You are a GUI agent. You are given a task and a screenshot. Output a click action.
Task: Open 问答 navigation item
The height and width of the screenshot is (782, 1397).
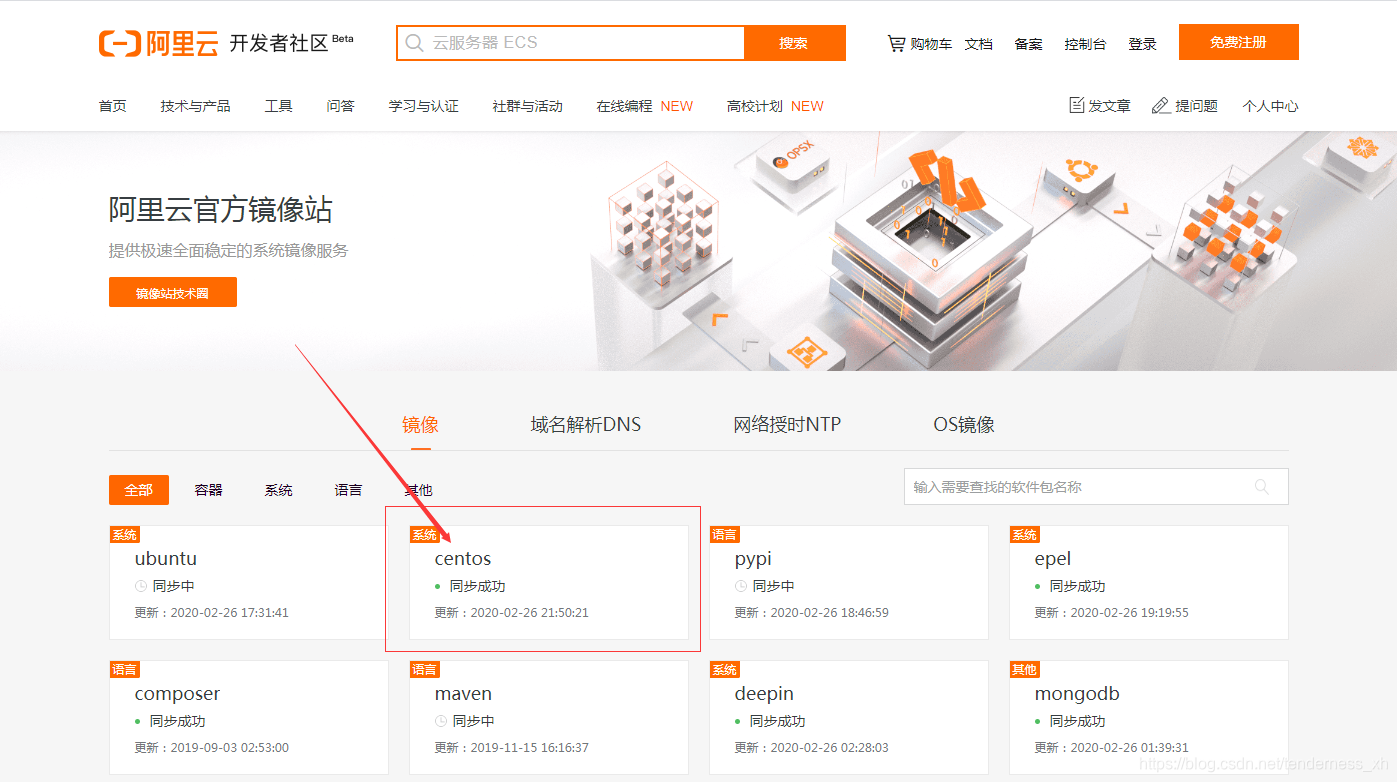[340, 106]
